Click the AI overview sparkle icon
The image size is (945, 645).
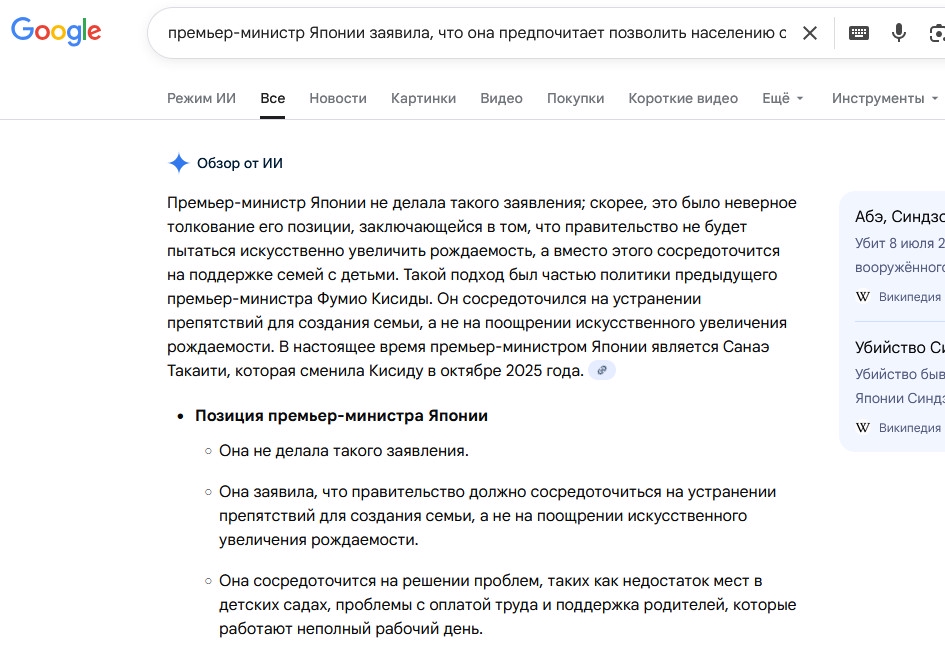(178, 163)
